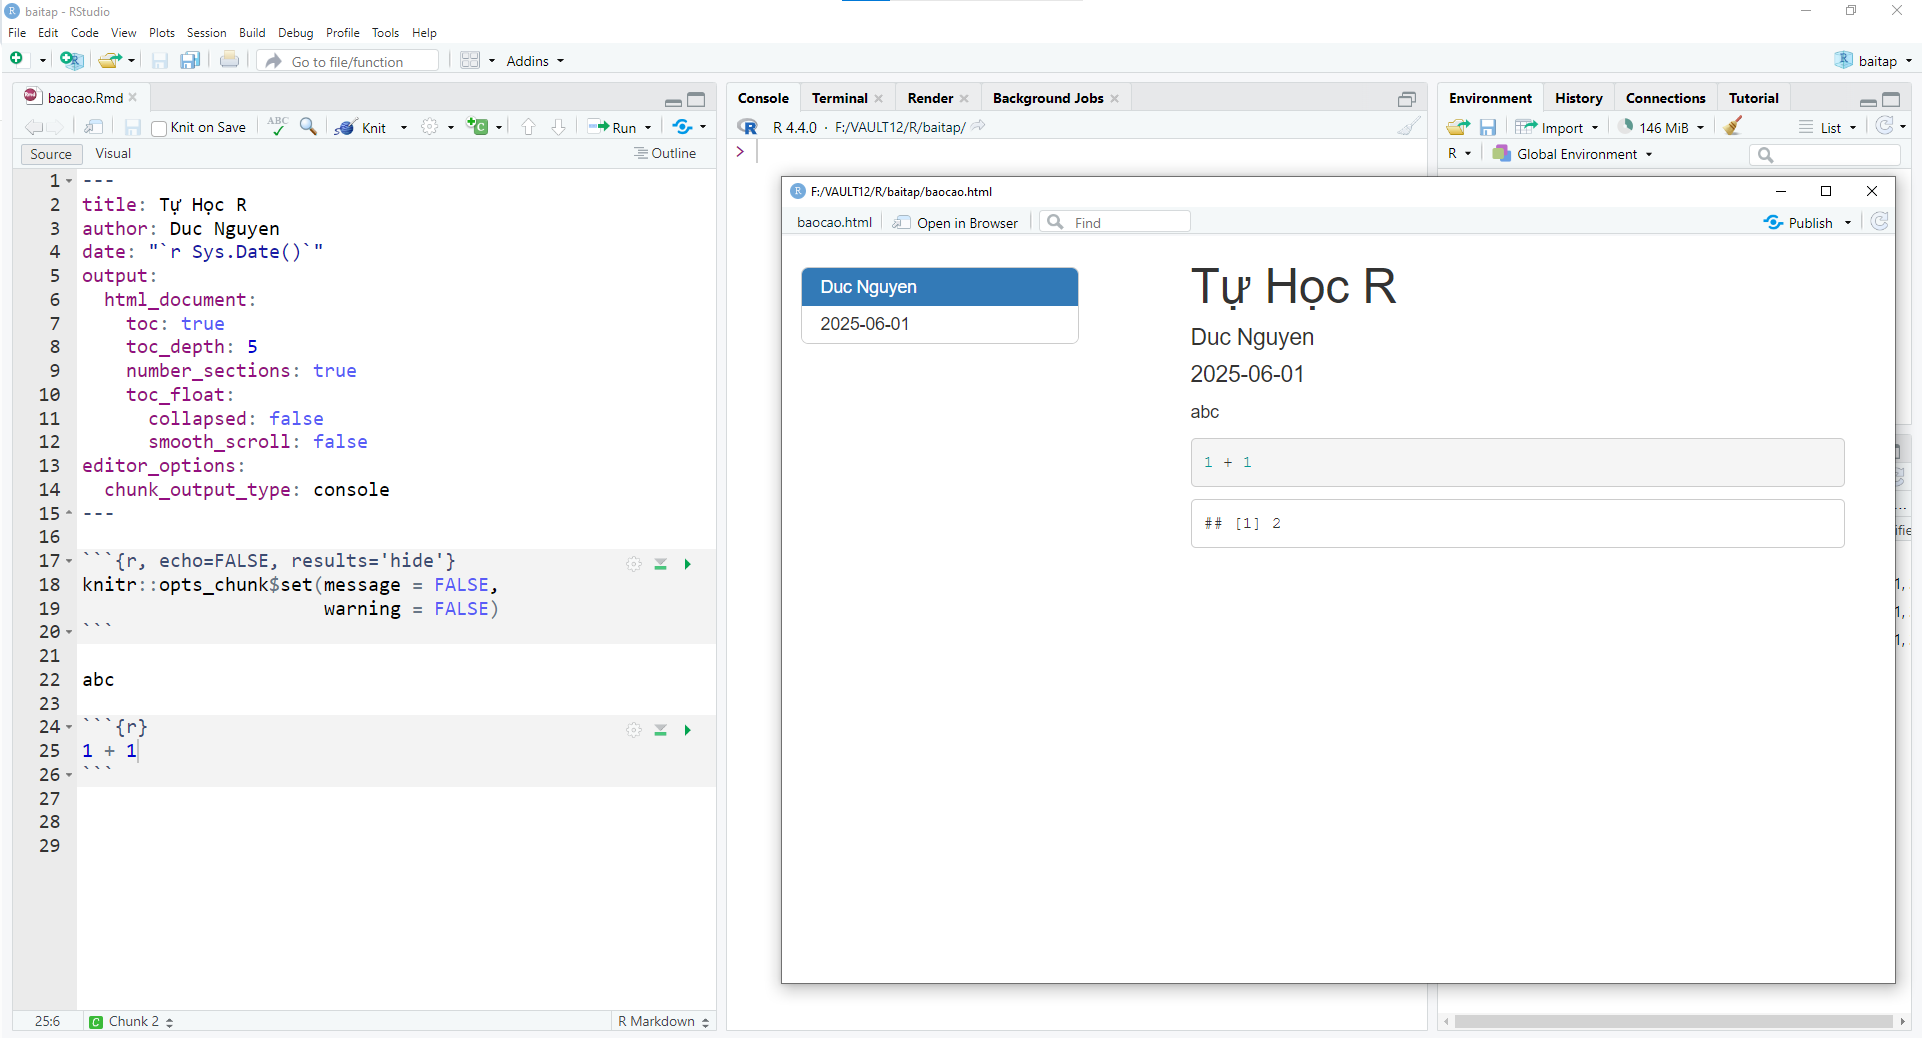The width and height of the screenshot is (1922, 1038).
Task: Click the Show in new window icon
Action: (94, 127)
